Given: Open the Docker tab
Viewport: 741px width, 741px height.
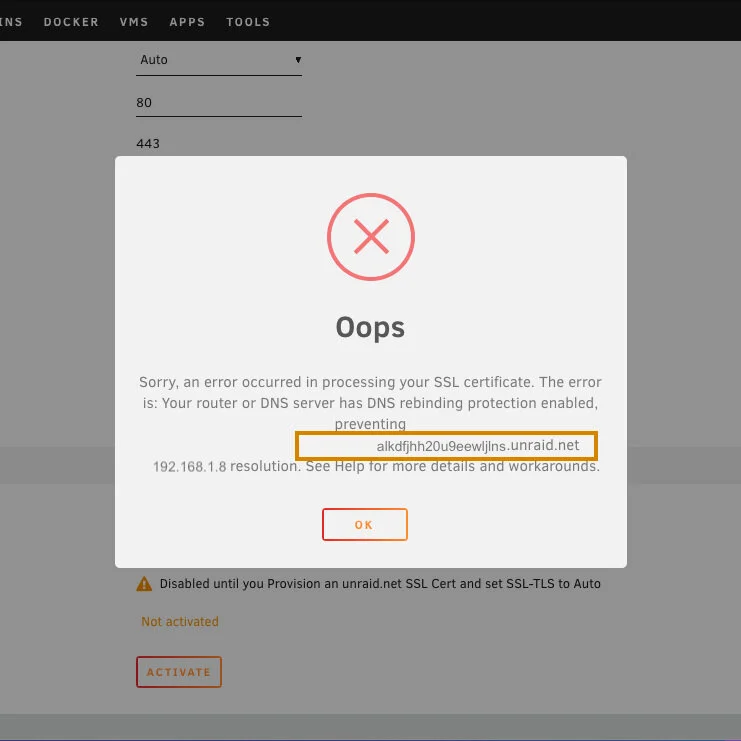Looking at the screenshot, I should pyautogui.click(x=71, y=22).
